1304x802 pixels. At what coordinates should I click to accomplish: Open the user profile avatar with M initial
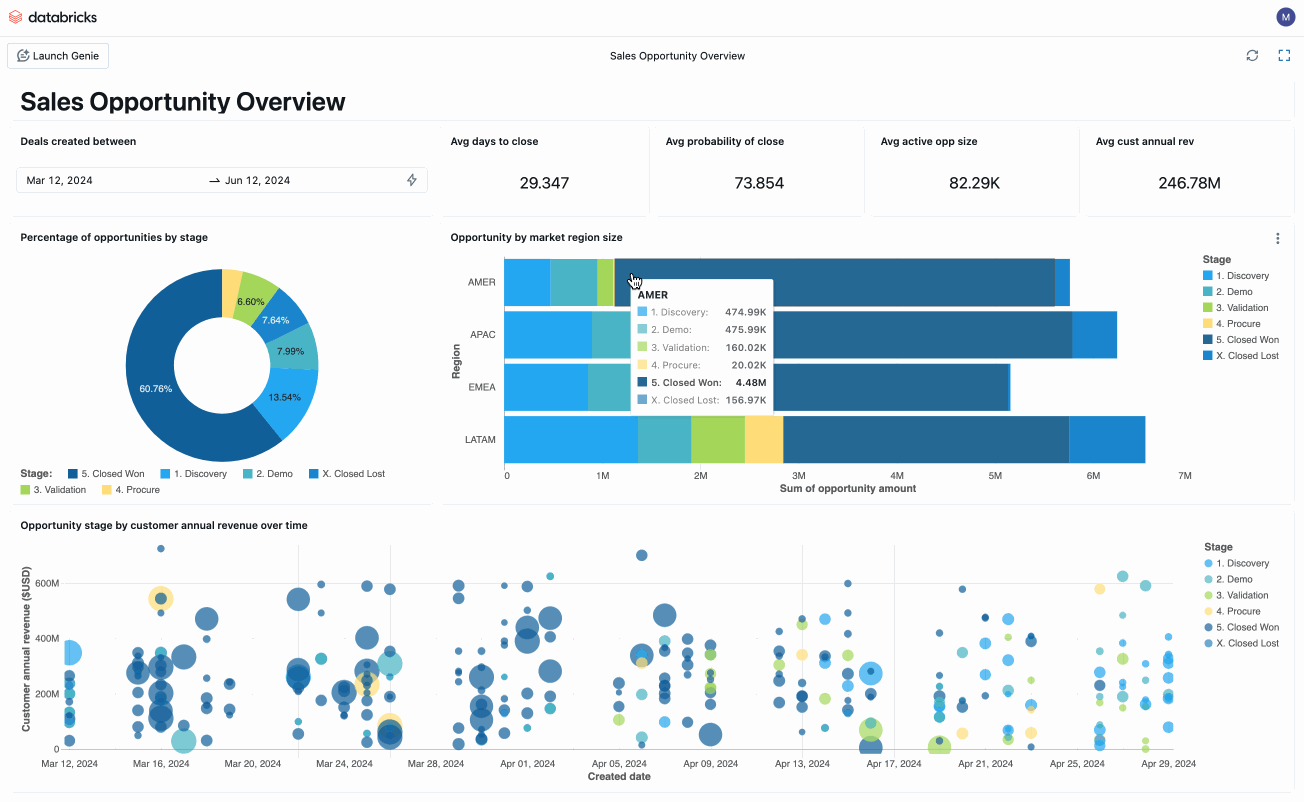[1285, 16]
